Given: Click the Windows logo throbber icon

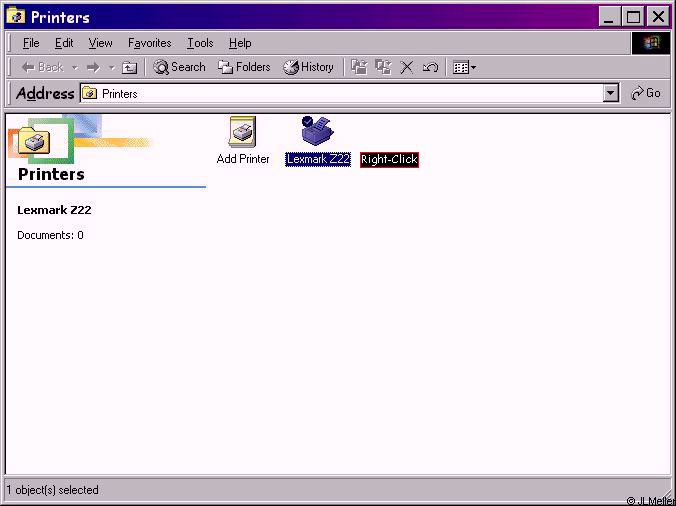Looking at the screenshot, I should 651,43.
